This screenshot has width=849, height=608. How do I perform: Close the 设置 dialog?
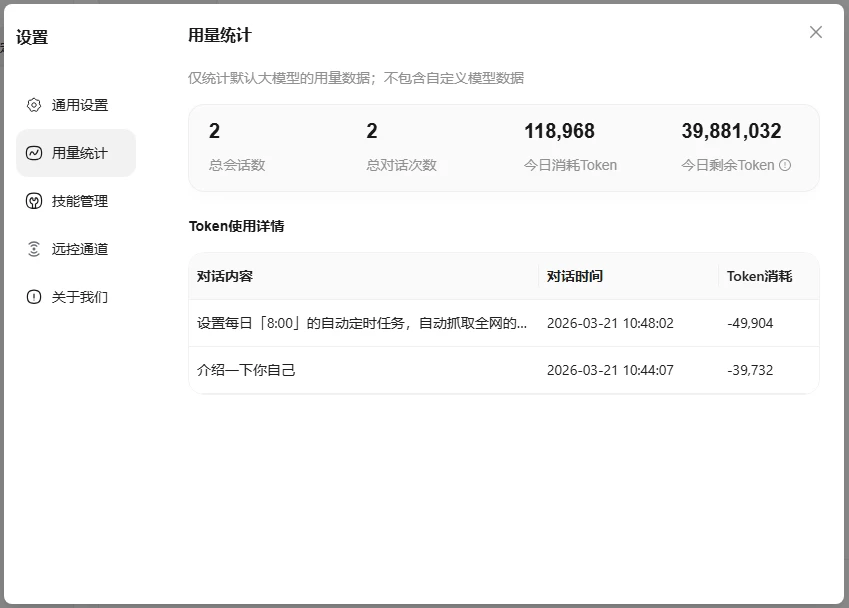(x=815, y=31)
